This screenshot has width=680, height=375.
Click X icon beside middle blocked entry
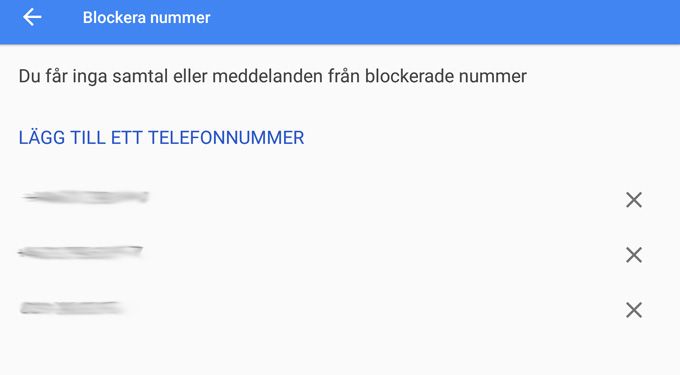coord(634,255)
